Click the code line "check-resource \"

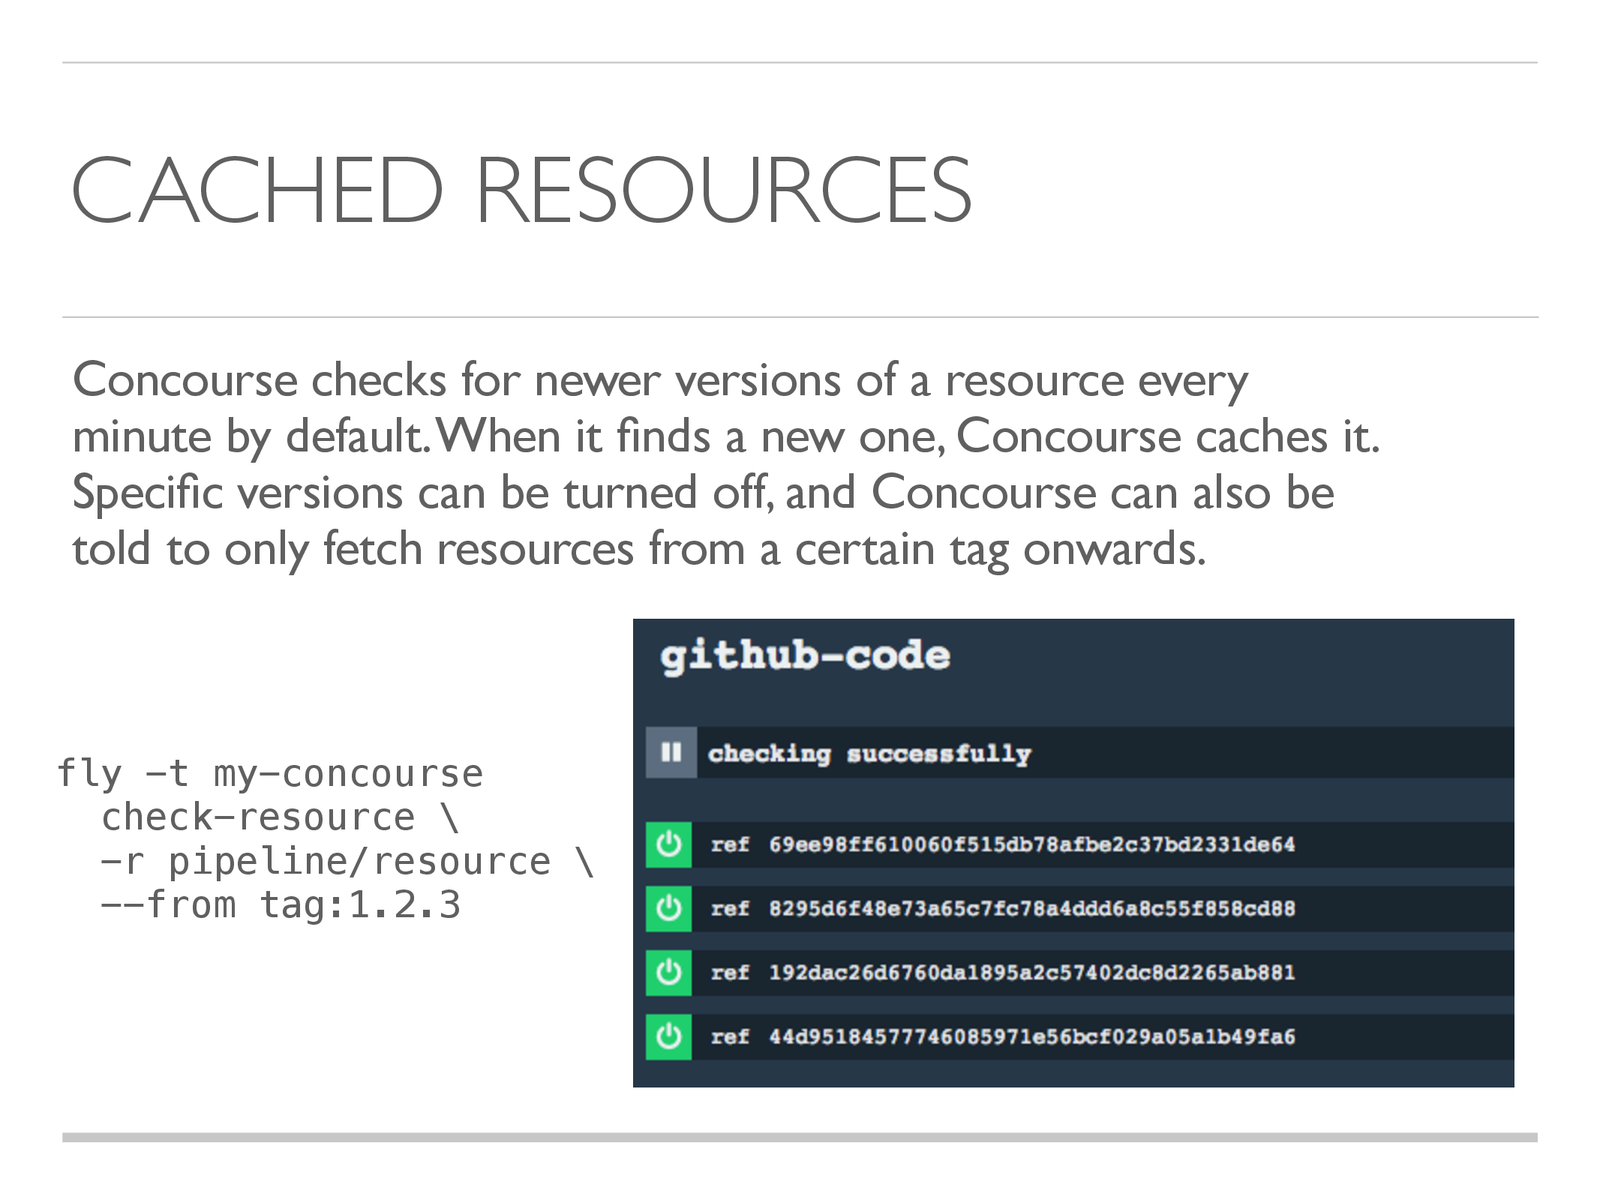pos(281,818)
